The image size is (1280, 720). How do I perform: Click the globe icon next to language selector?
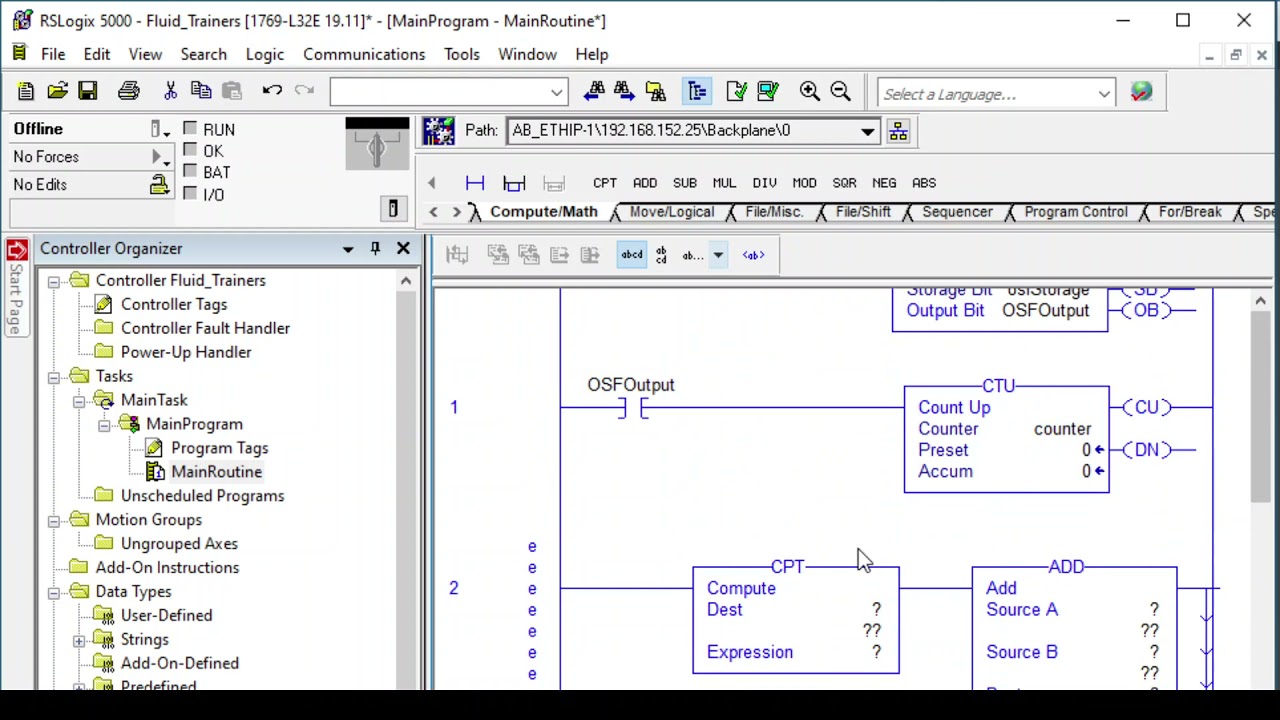pyautogui.click(x=1141, y=93)
